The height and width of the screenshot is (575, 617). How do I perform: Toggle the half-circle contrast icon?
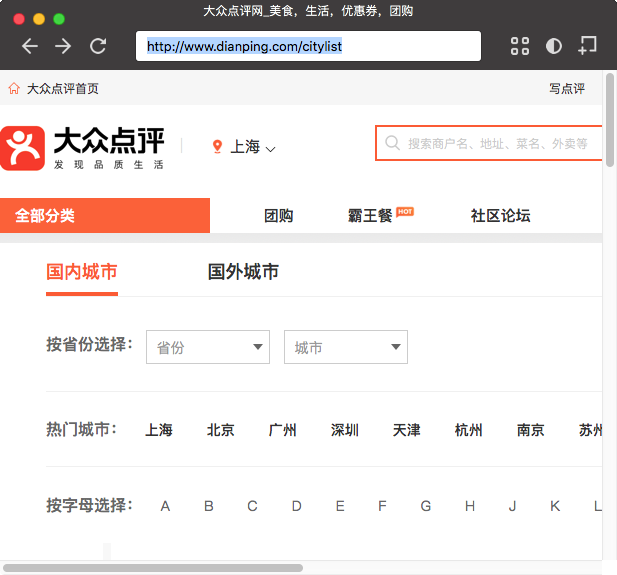554,46
